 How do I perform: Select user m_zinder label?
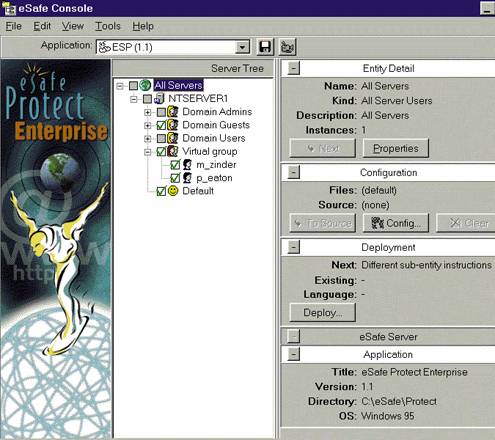pyautogui.click(x=216, y=165)
